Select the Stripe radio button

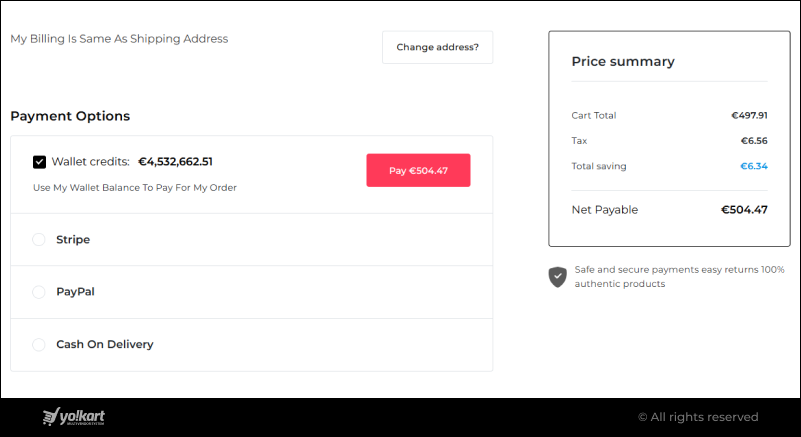tap(39, 240)
